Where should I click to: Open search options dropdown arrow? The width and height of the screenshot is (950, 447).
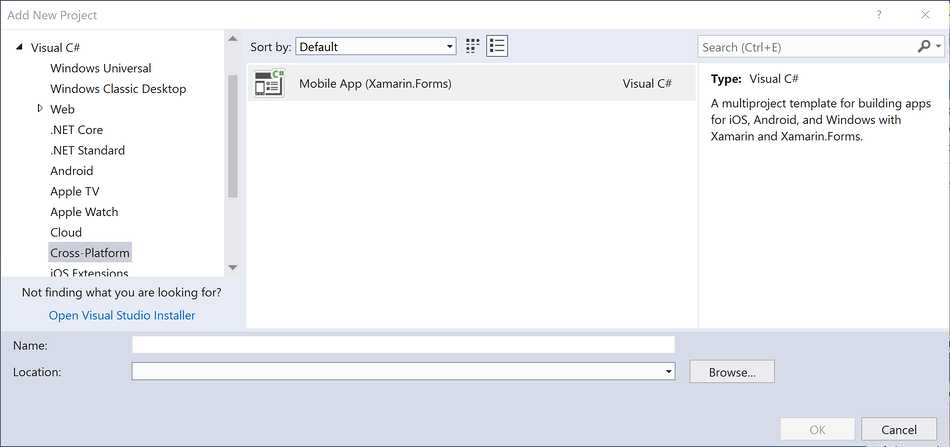(x=938, y=46)
